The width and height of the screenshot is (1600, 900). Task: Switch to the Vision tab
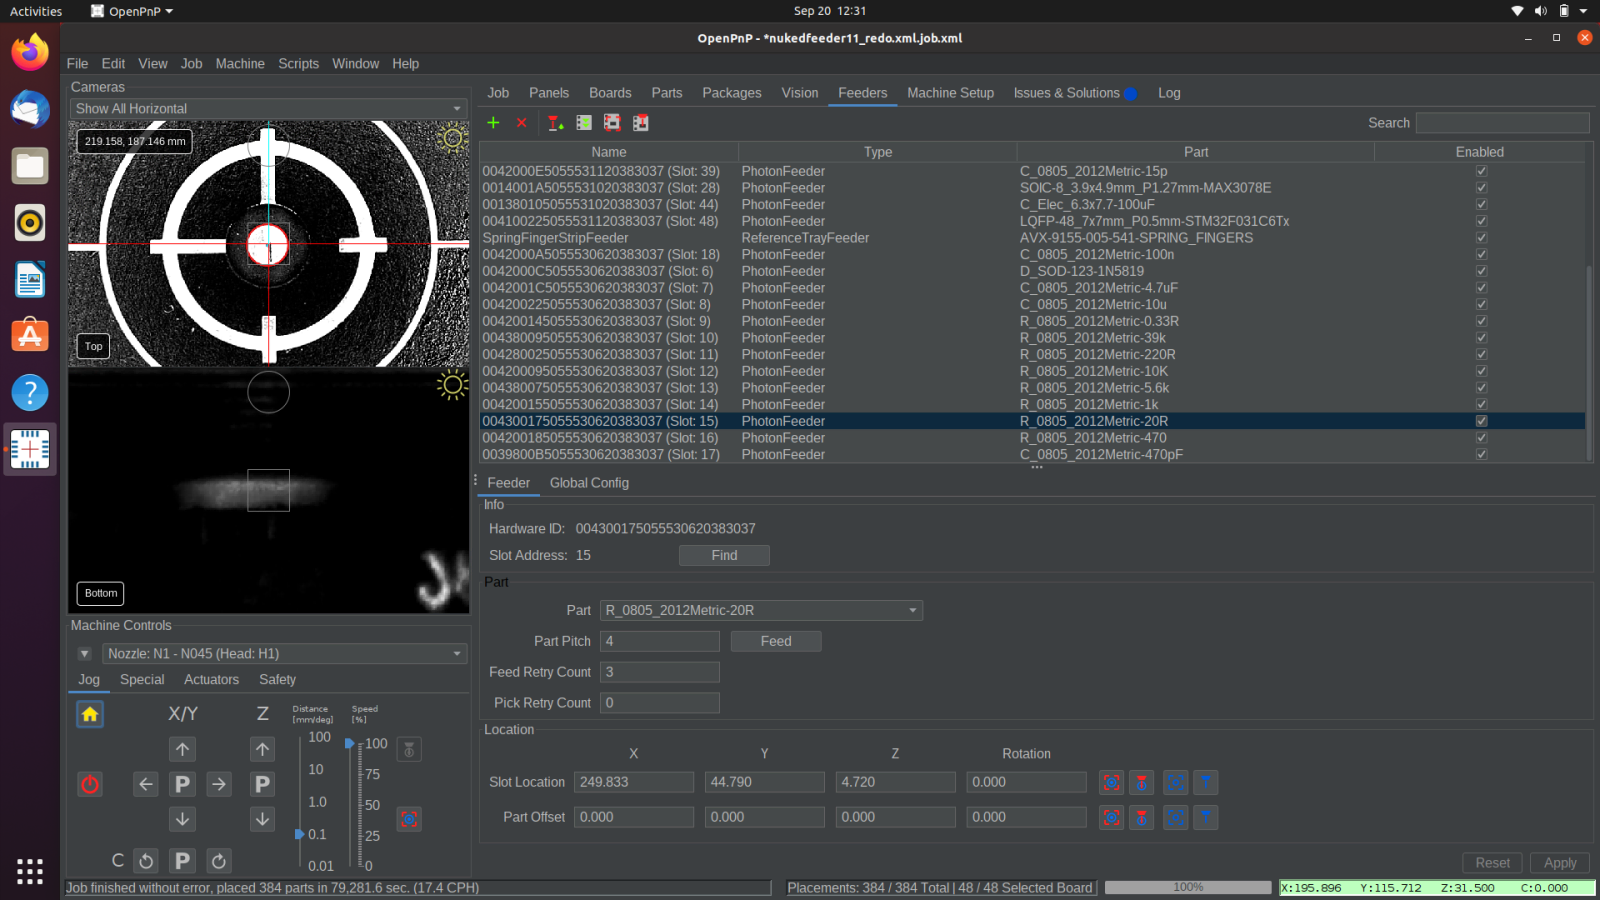coord(800,93)
